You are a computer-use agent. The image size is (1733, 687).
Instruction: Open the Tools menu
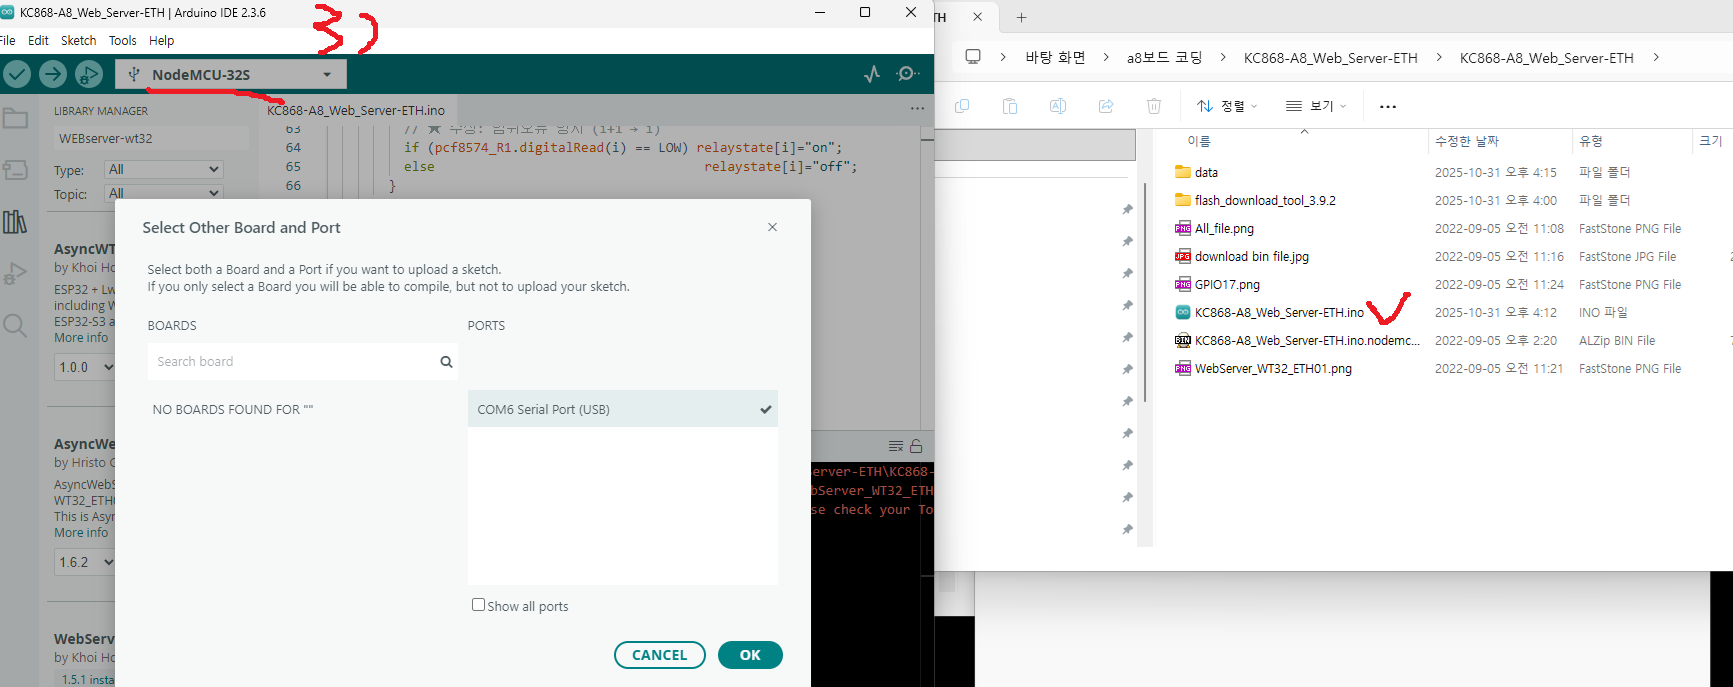(x=122, y=41)
